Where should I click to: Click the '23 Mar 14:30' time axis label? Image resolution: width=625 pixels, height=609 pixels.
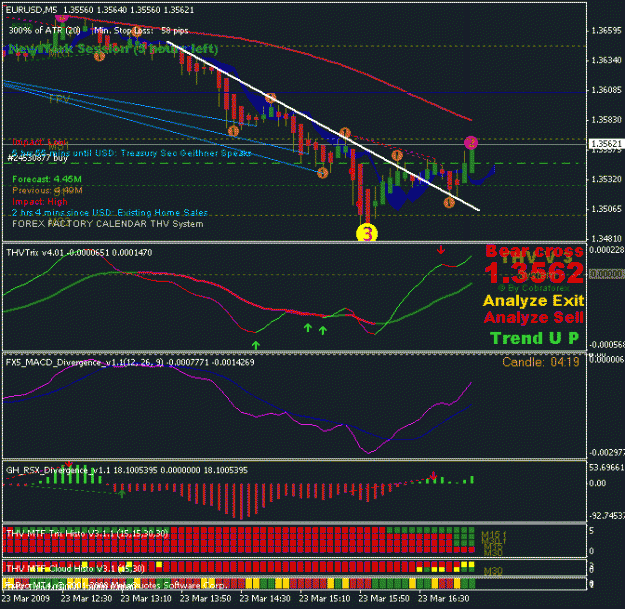265,598
